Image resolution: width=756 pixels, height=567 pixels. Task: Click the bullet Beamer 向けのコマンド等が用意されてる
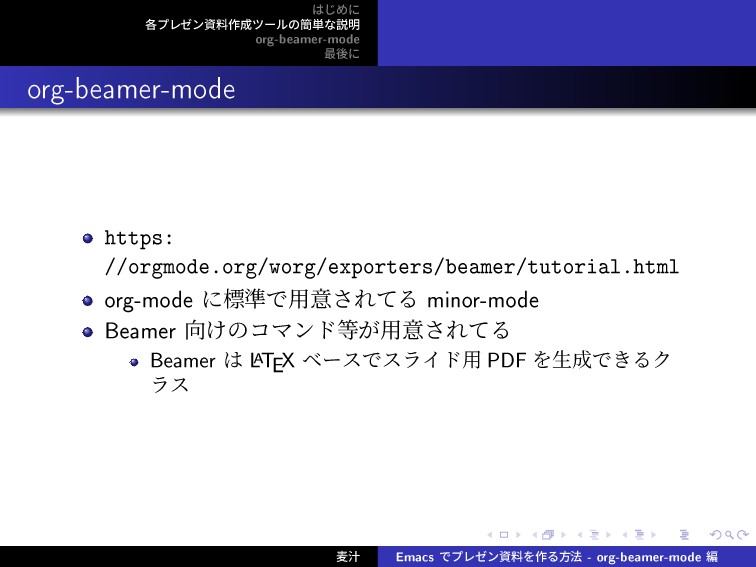(x=307, y=330)
